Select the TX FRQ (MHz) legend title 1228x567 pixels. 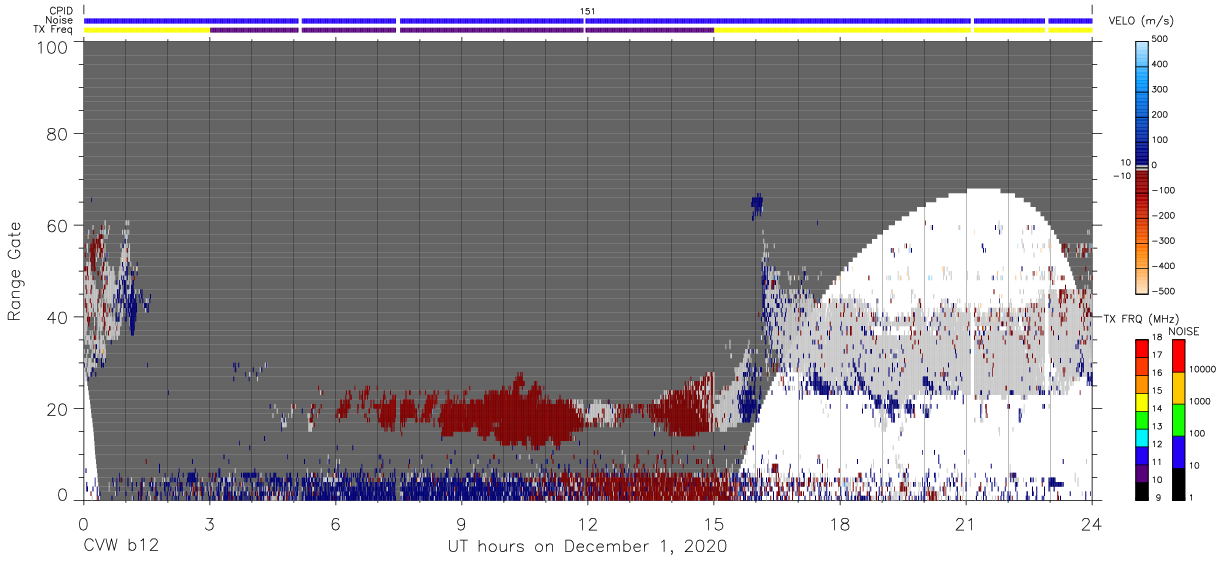click(x=1140, y=319)
